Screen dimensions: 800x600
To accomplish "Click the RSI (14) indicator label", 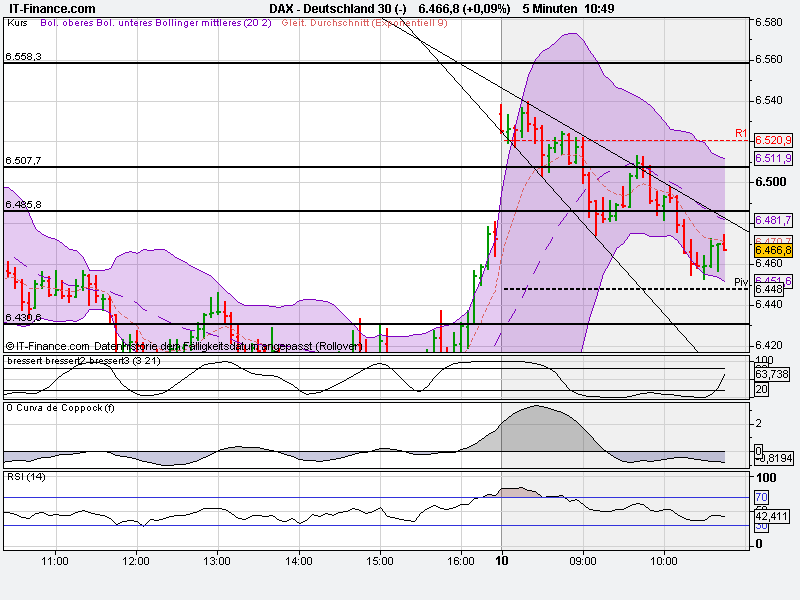I will click(26, 476).
